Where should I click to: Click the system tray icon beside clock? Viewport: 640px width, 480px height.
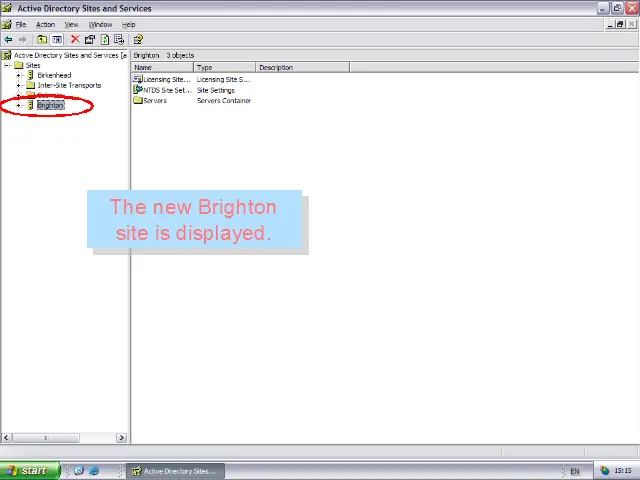(x=604, y=471)
